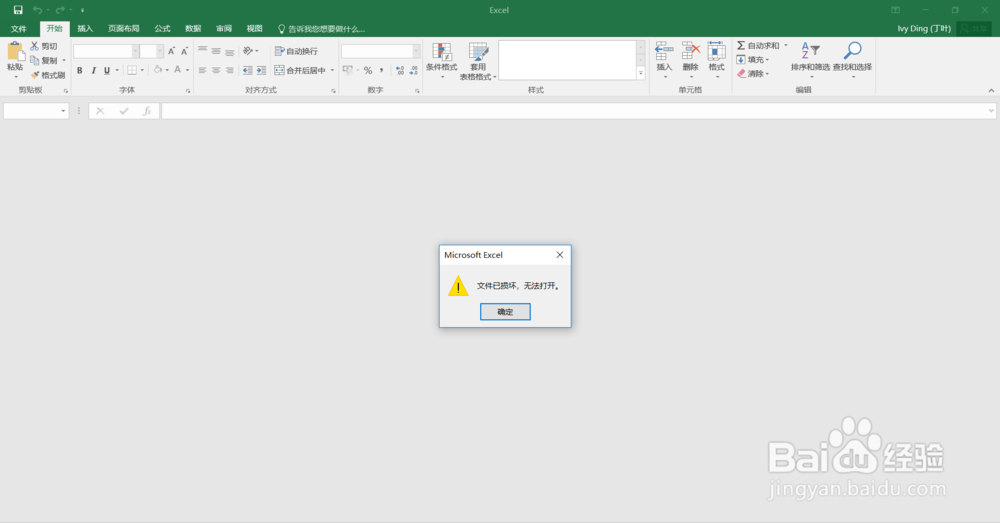This screenshot has height=523, width=1000.
Task: Open the 字体 group dialog launcher
Action: coord(188,91)
